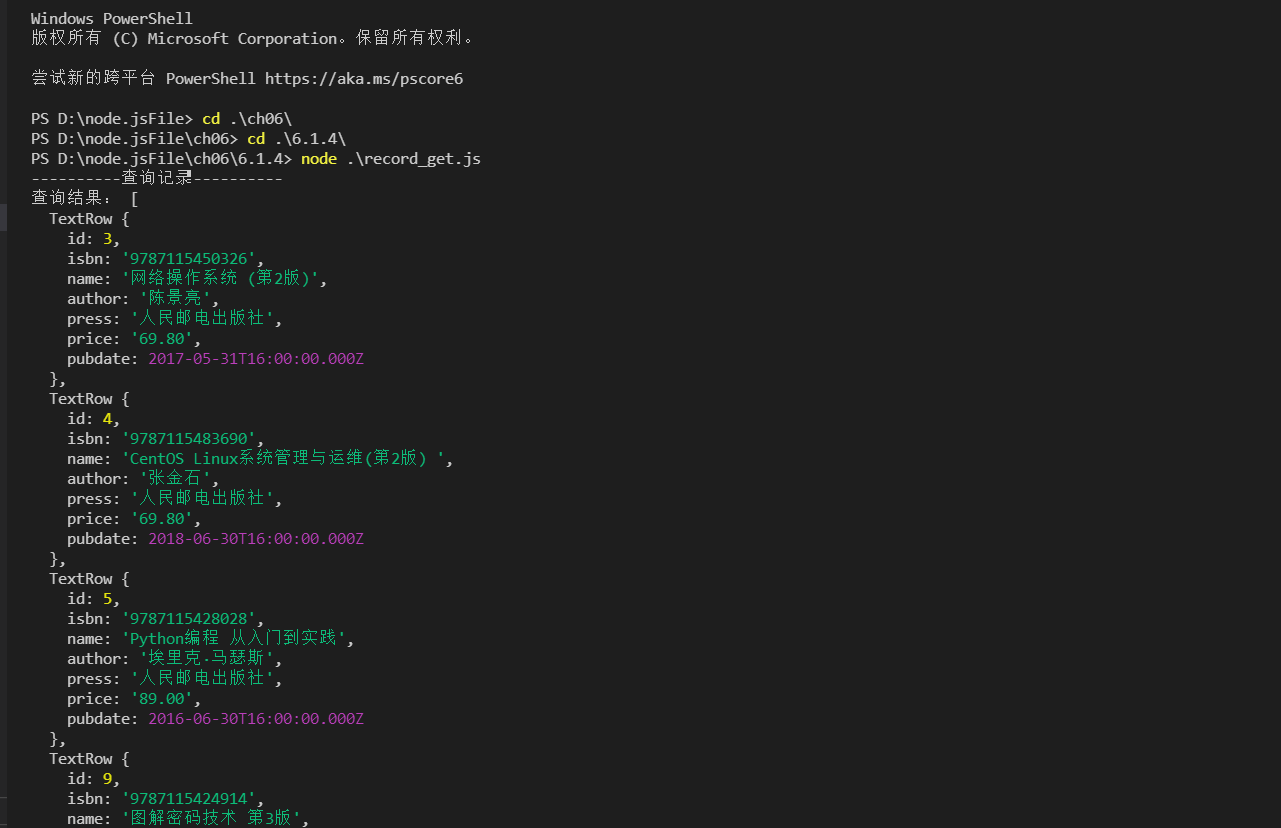Screen dimensions: 1281x828
Task: Click the 'Windows PowerShell' header line
Action: point(112,18)
